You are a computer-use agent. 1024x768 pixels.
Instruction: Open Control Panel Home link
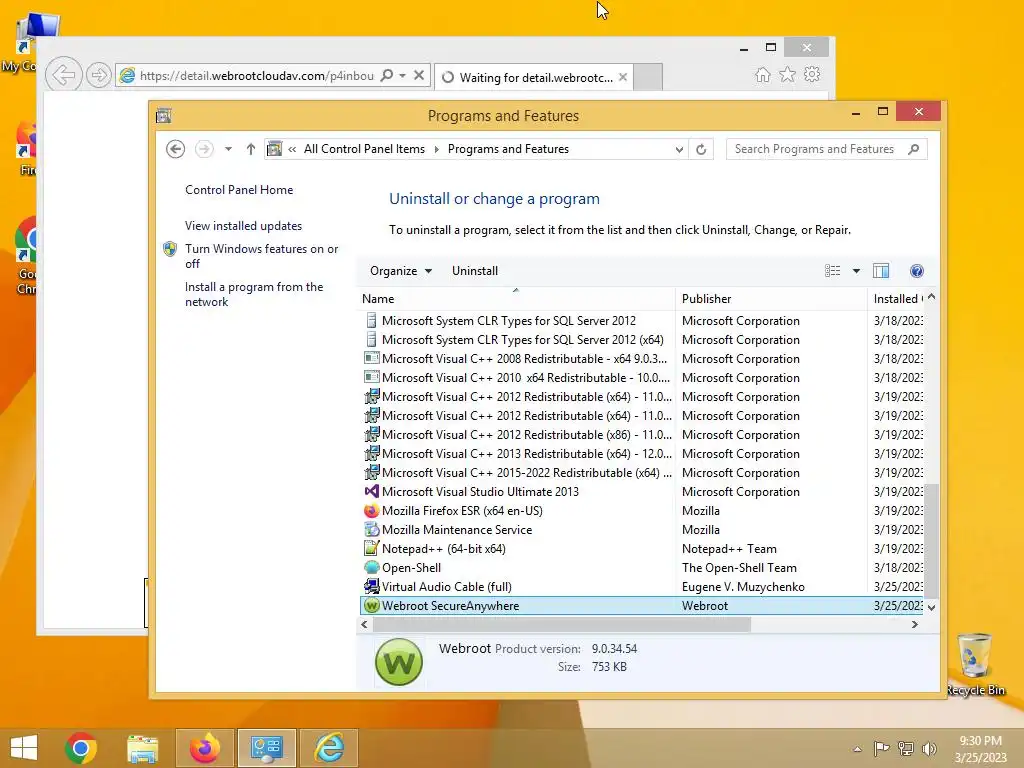pos(239,190)
